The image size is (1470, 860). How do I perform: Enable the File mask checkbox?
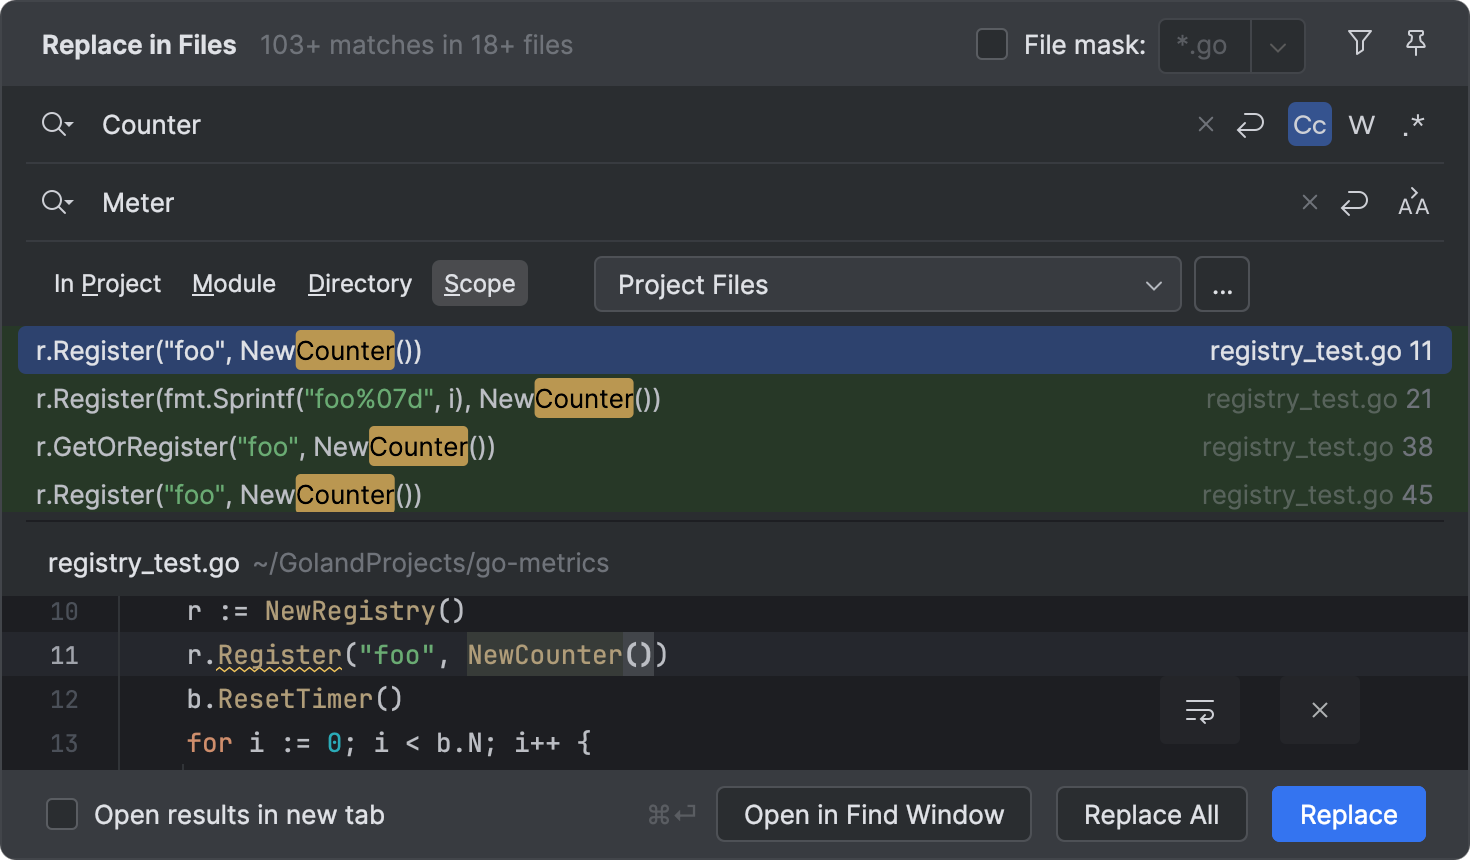coord(992,44)
